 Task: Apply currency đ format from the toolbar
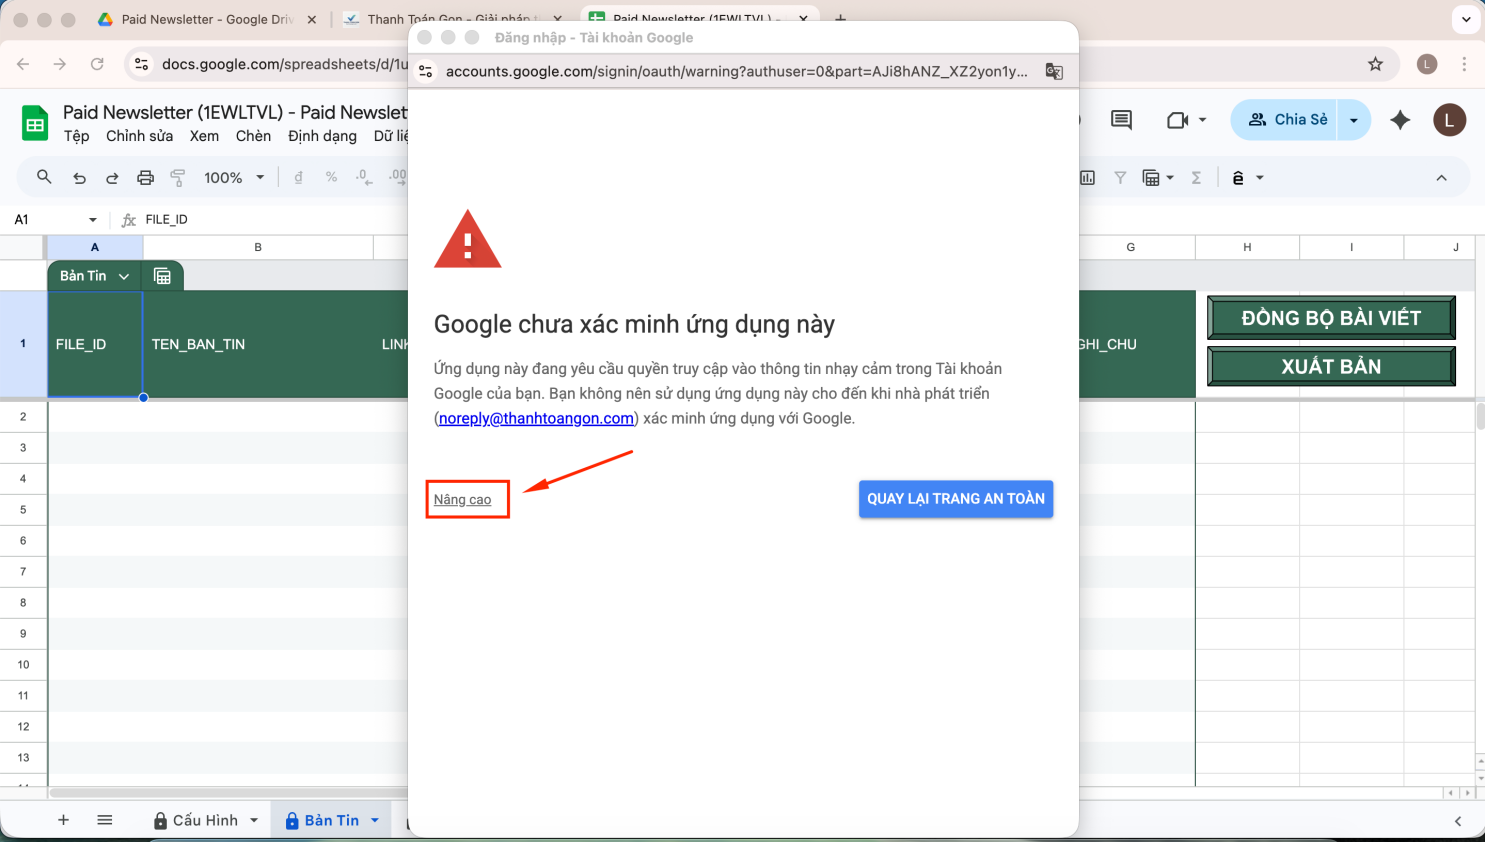298,177
